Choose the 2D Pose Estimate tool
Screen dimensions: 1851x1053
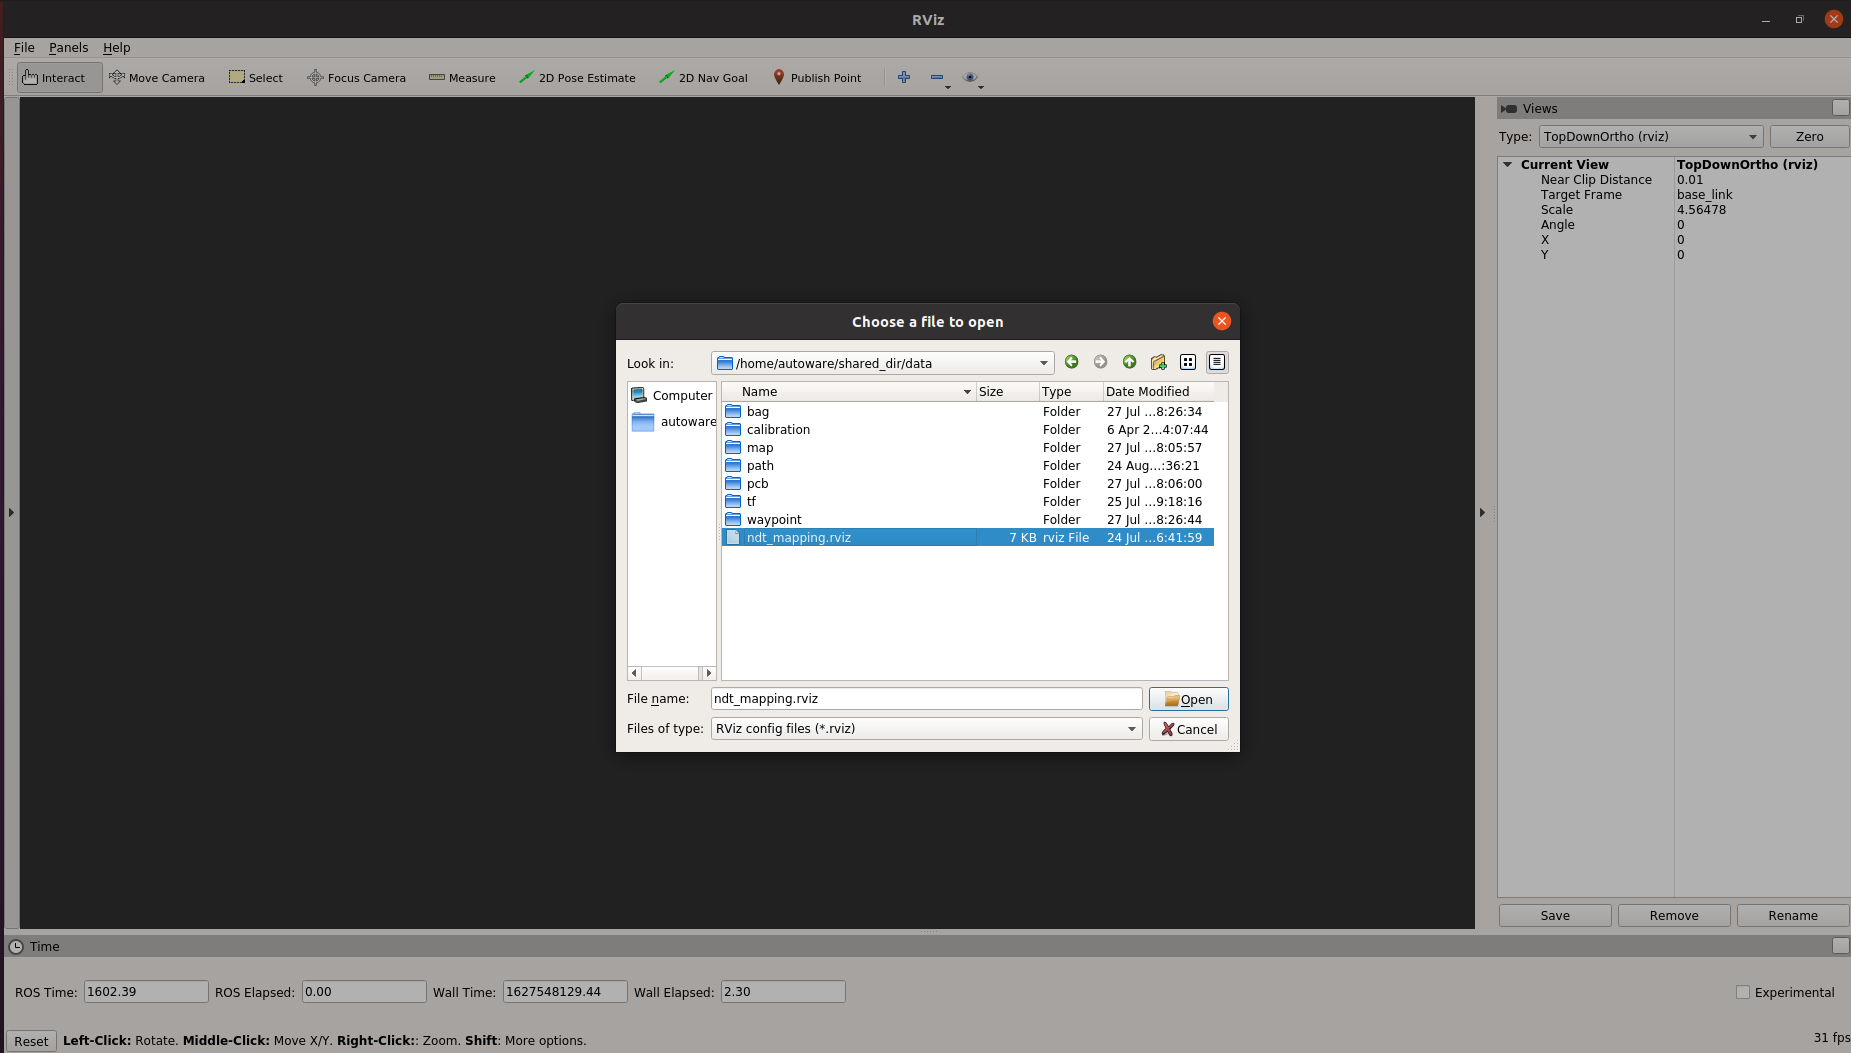tap(578, 77)
